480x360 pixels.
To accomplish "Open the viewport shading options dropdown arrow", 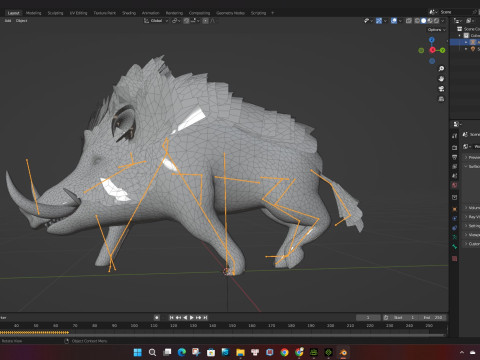I will point(443,21).
